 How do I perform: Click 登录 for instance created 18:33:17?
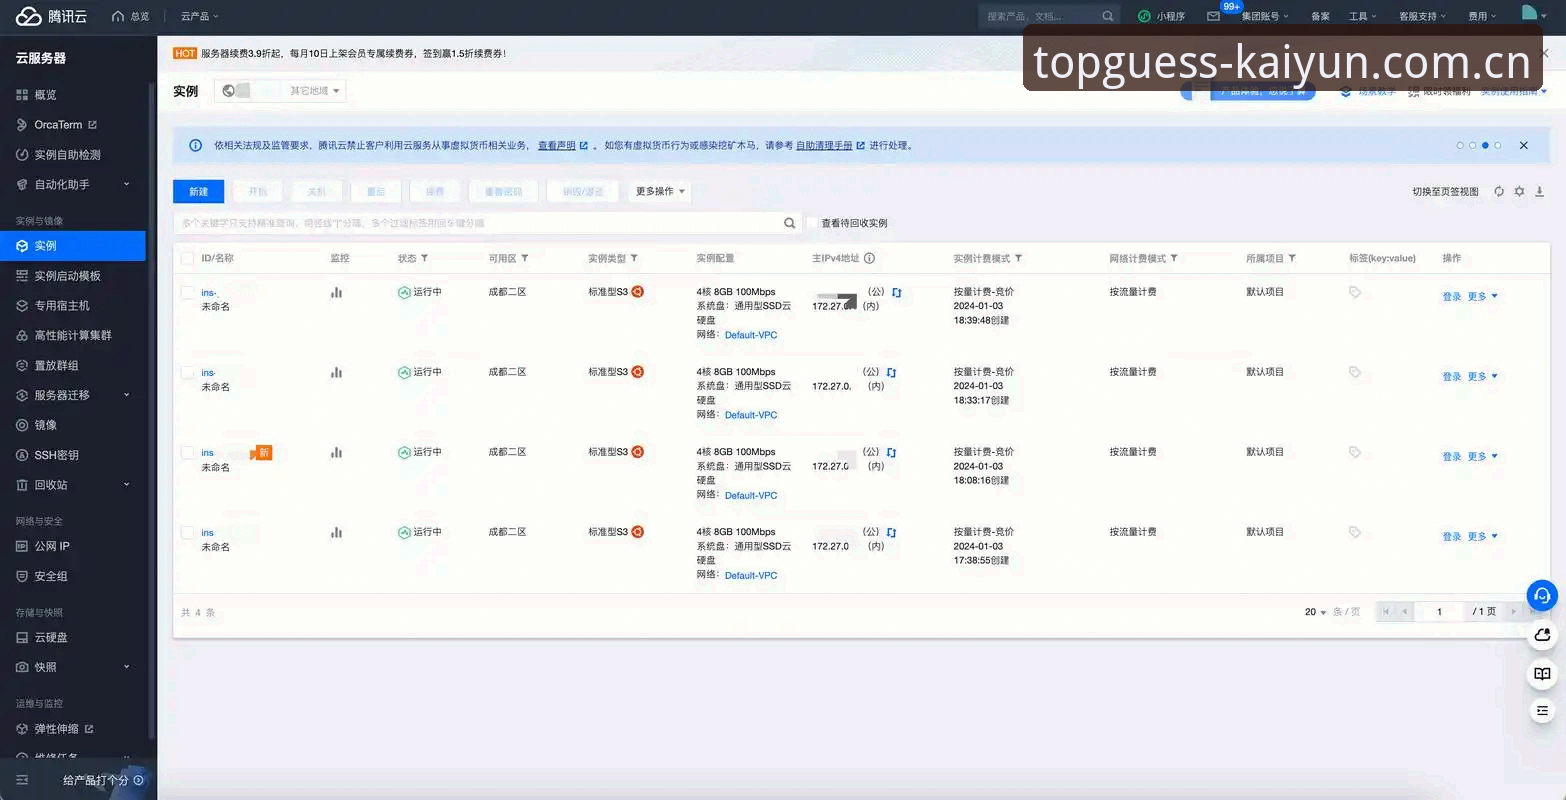tap(1452, 376)
